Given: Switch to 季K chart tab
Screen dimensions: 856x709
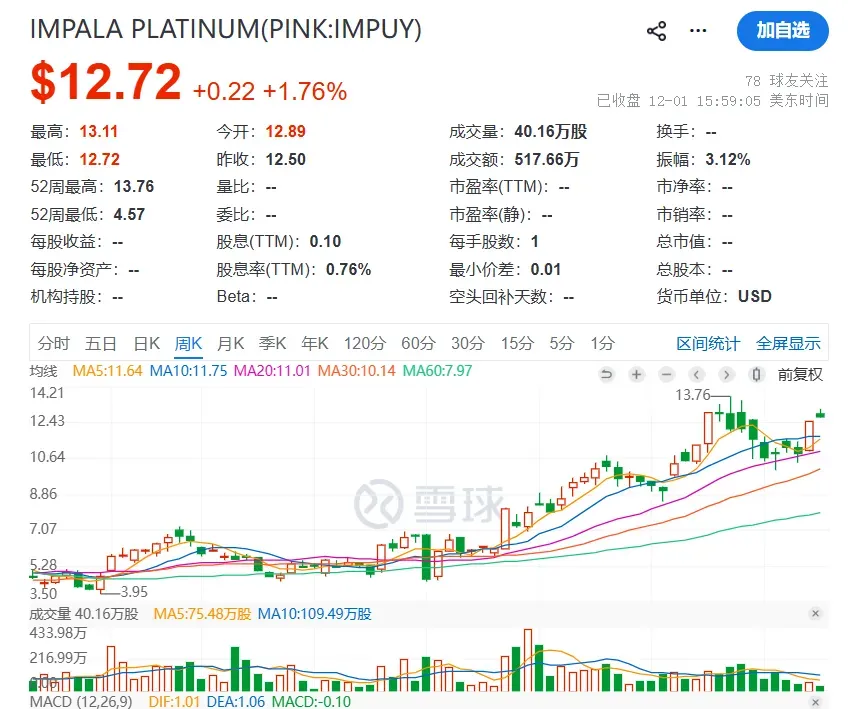Looking at the screenshot, I should [x=272, y=343].
